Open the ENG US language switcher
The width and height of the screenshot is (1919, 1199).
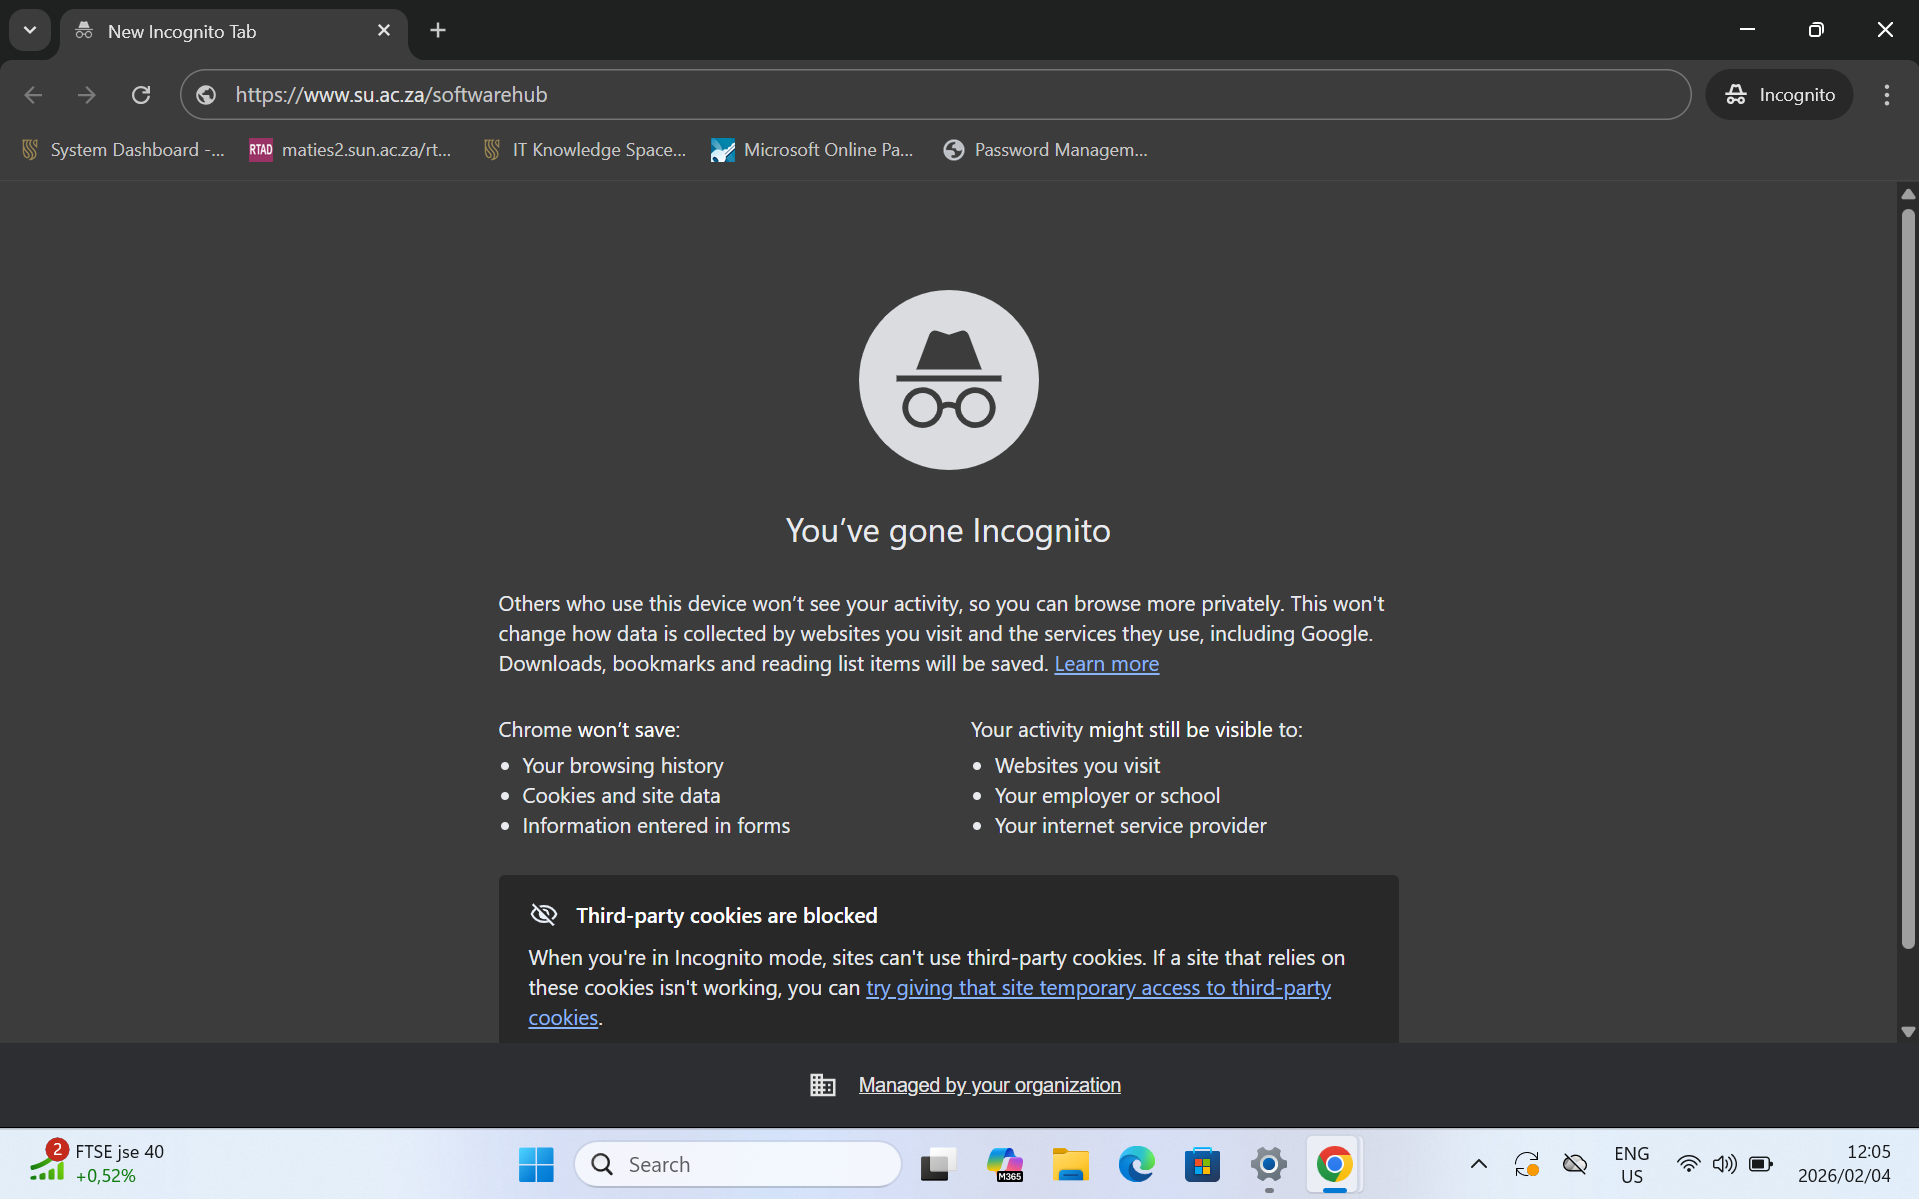pyautogui.click(x=1631, y=1164)
